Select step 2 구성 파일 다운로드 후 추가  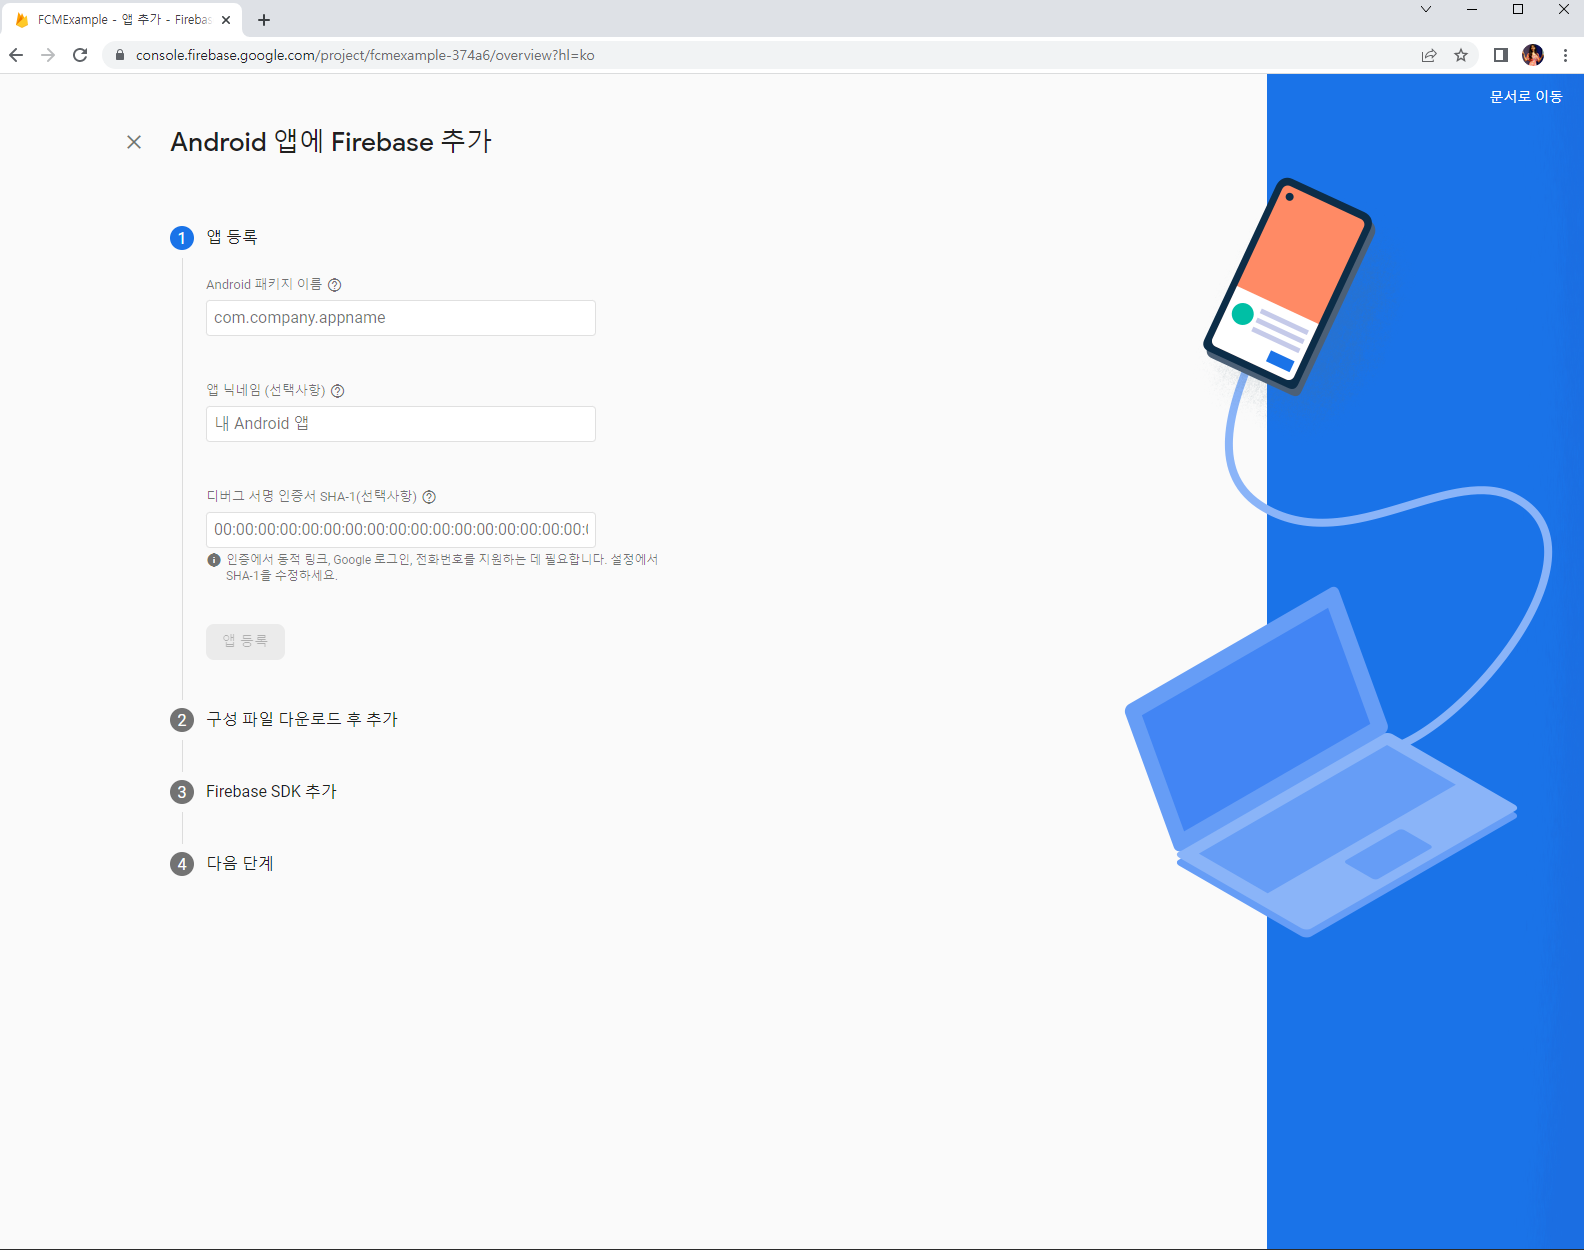click(302, 719)
